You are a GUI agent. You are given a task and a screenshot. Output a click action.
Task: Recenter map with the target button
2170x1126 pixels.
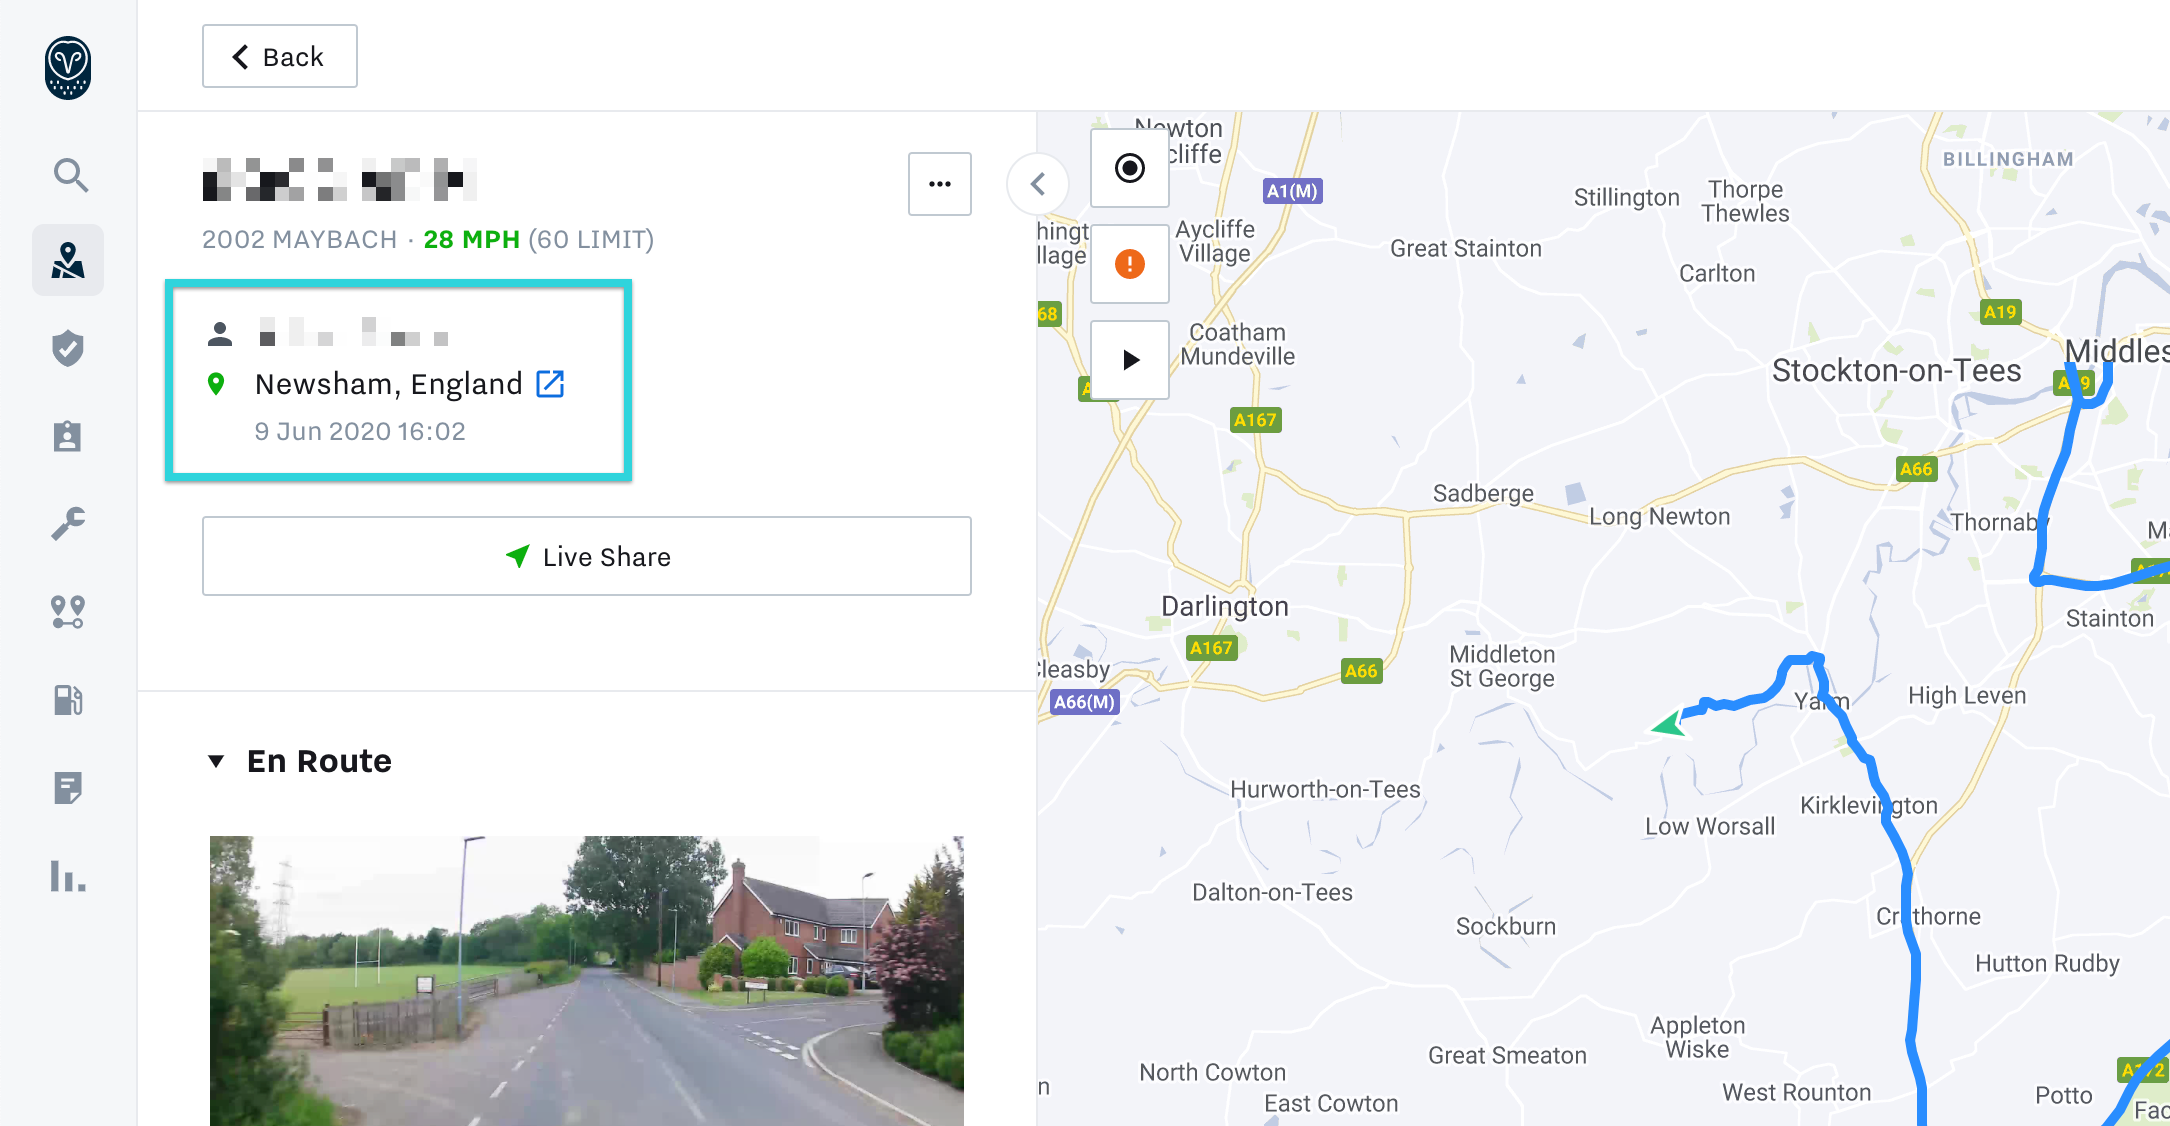[x=1130, y=168]
